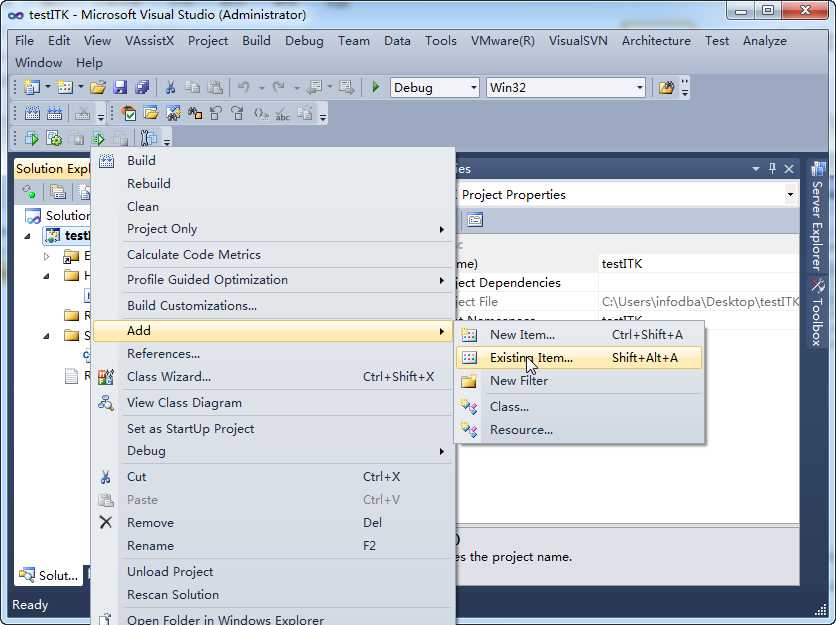Switch to the Solut... bottom tab
The height and width of the screenshot is (625, 836).
pyautogui.click(x=49, y=575)
